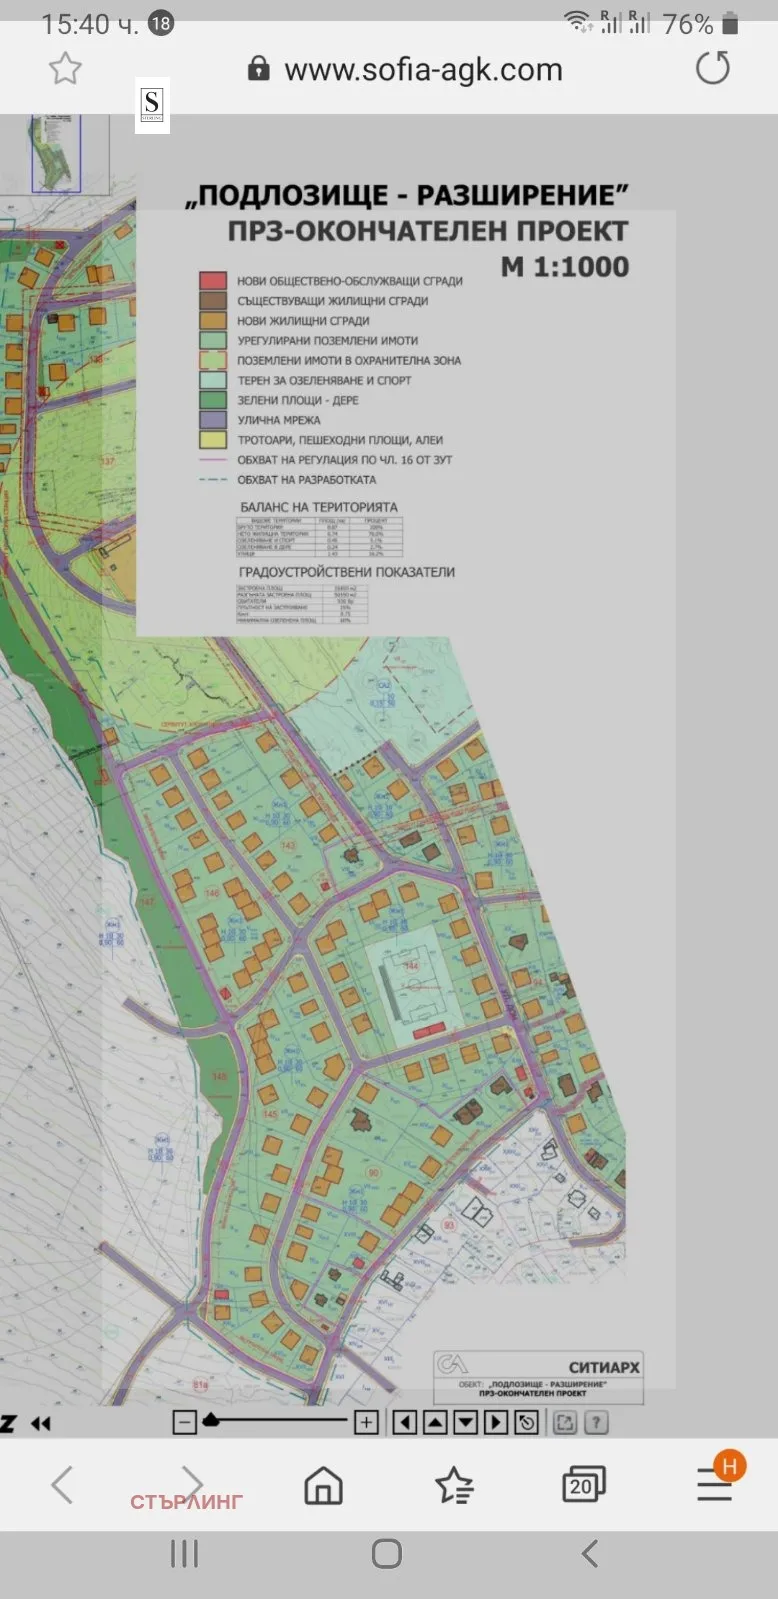Image resolution: width=778 pixels, height=1599 pixels.
Task: Click the www.sofia-agk.com address bar
Action: pos(423,70)
